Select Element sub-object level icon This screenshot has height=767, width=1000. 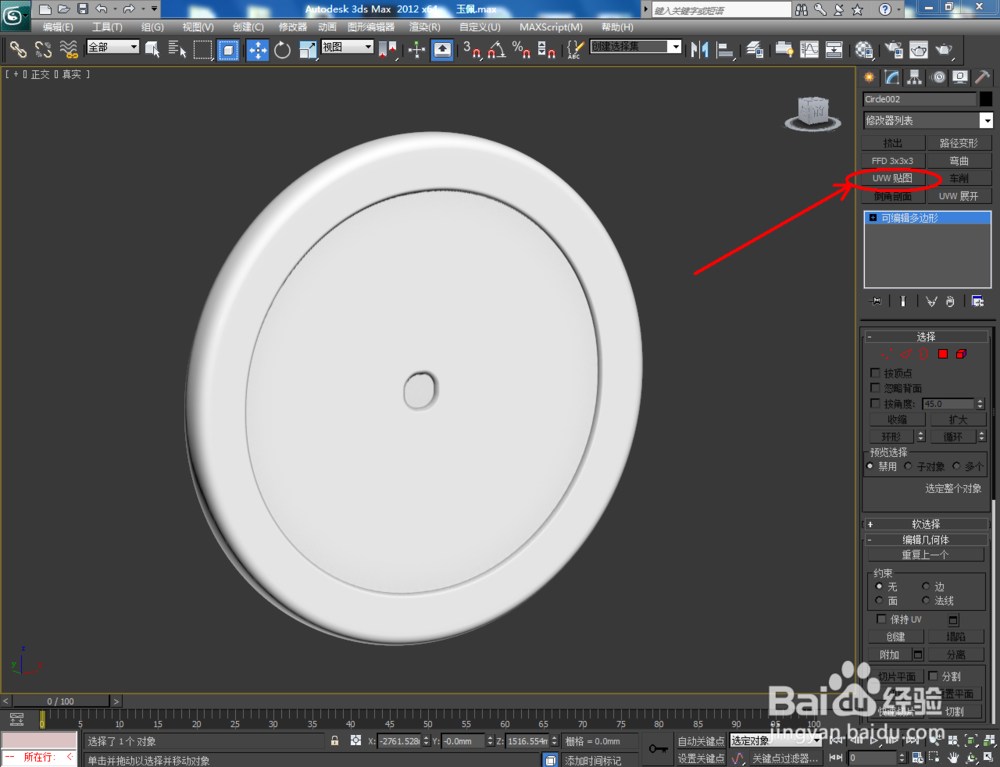tap(961, 354)
